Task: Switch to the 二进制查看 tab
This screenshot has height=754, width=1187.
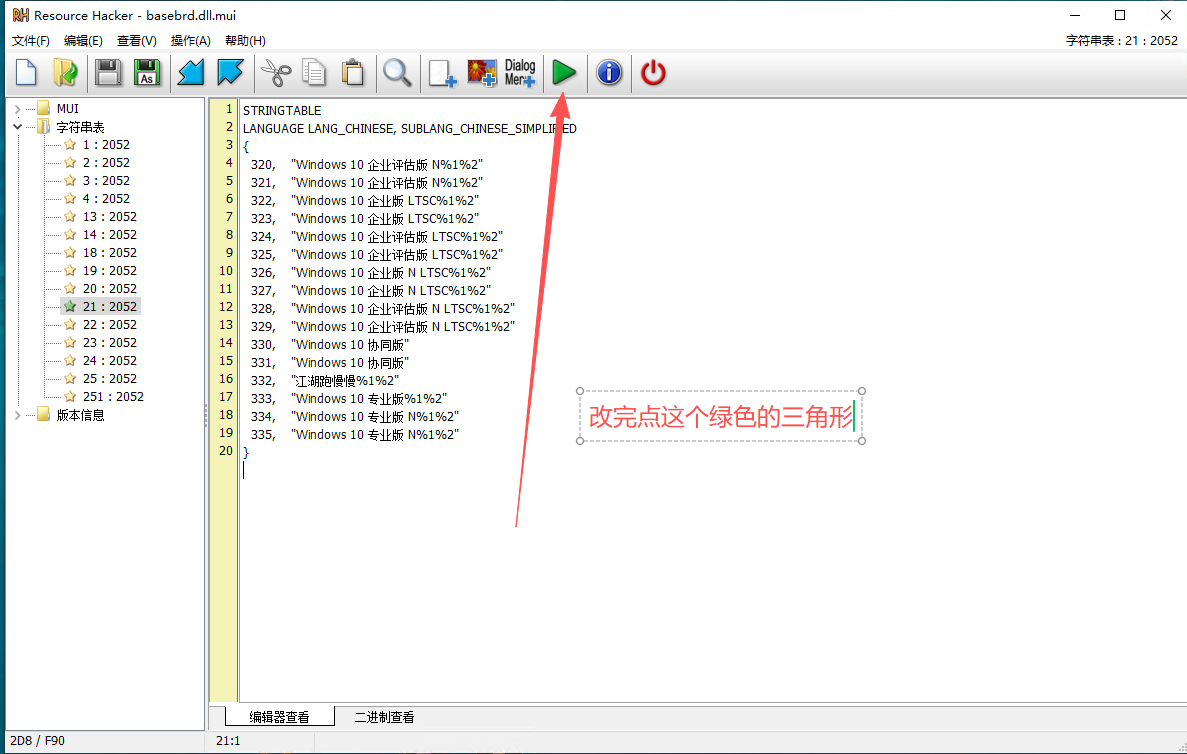Action: (385, 717)
